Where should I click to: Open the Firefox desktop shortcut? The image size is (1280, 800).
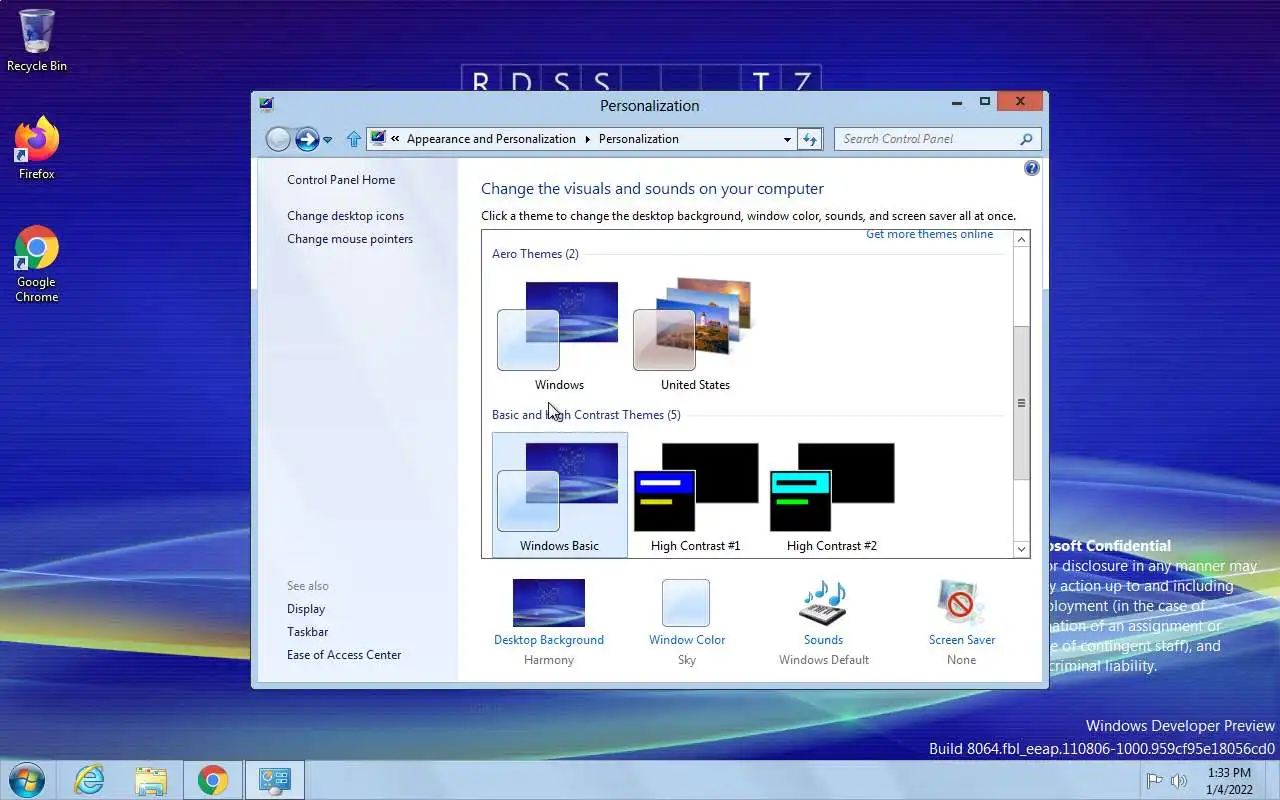click(37, 148)
